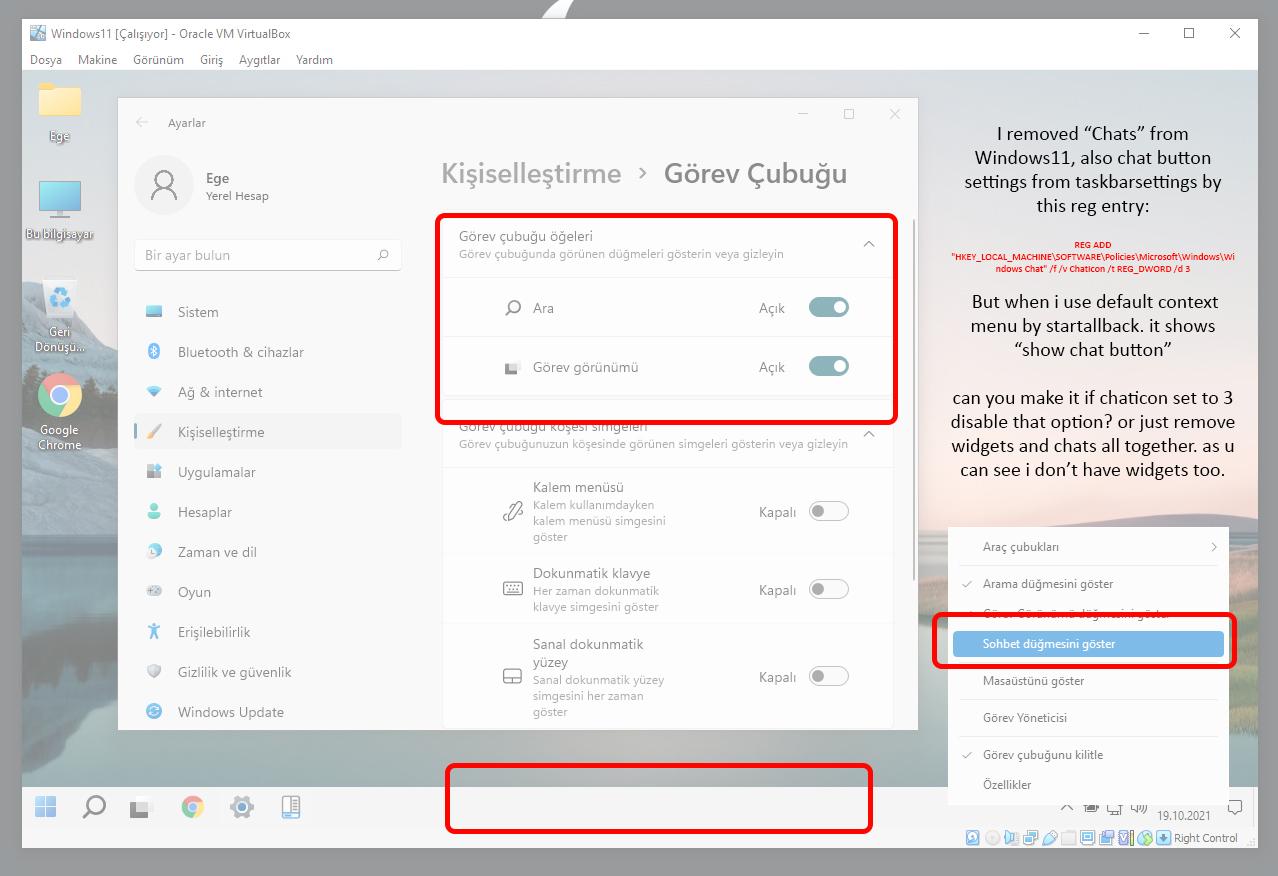Collapse the Görev çubuğu öğeleri section
The image size is (1278, 876).
pyautogui.click(x=868, y=244)
